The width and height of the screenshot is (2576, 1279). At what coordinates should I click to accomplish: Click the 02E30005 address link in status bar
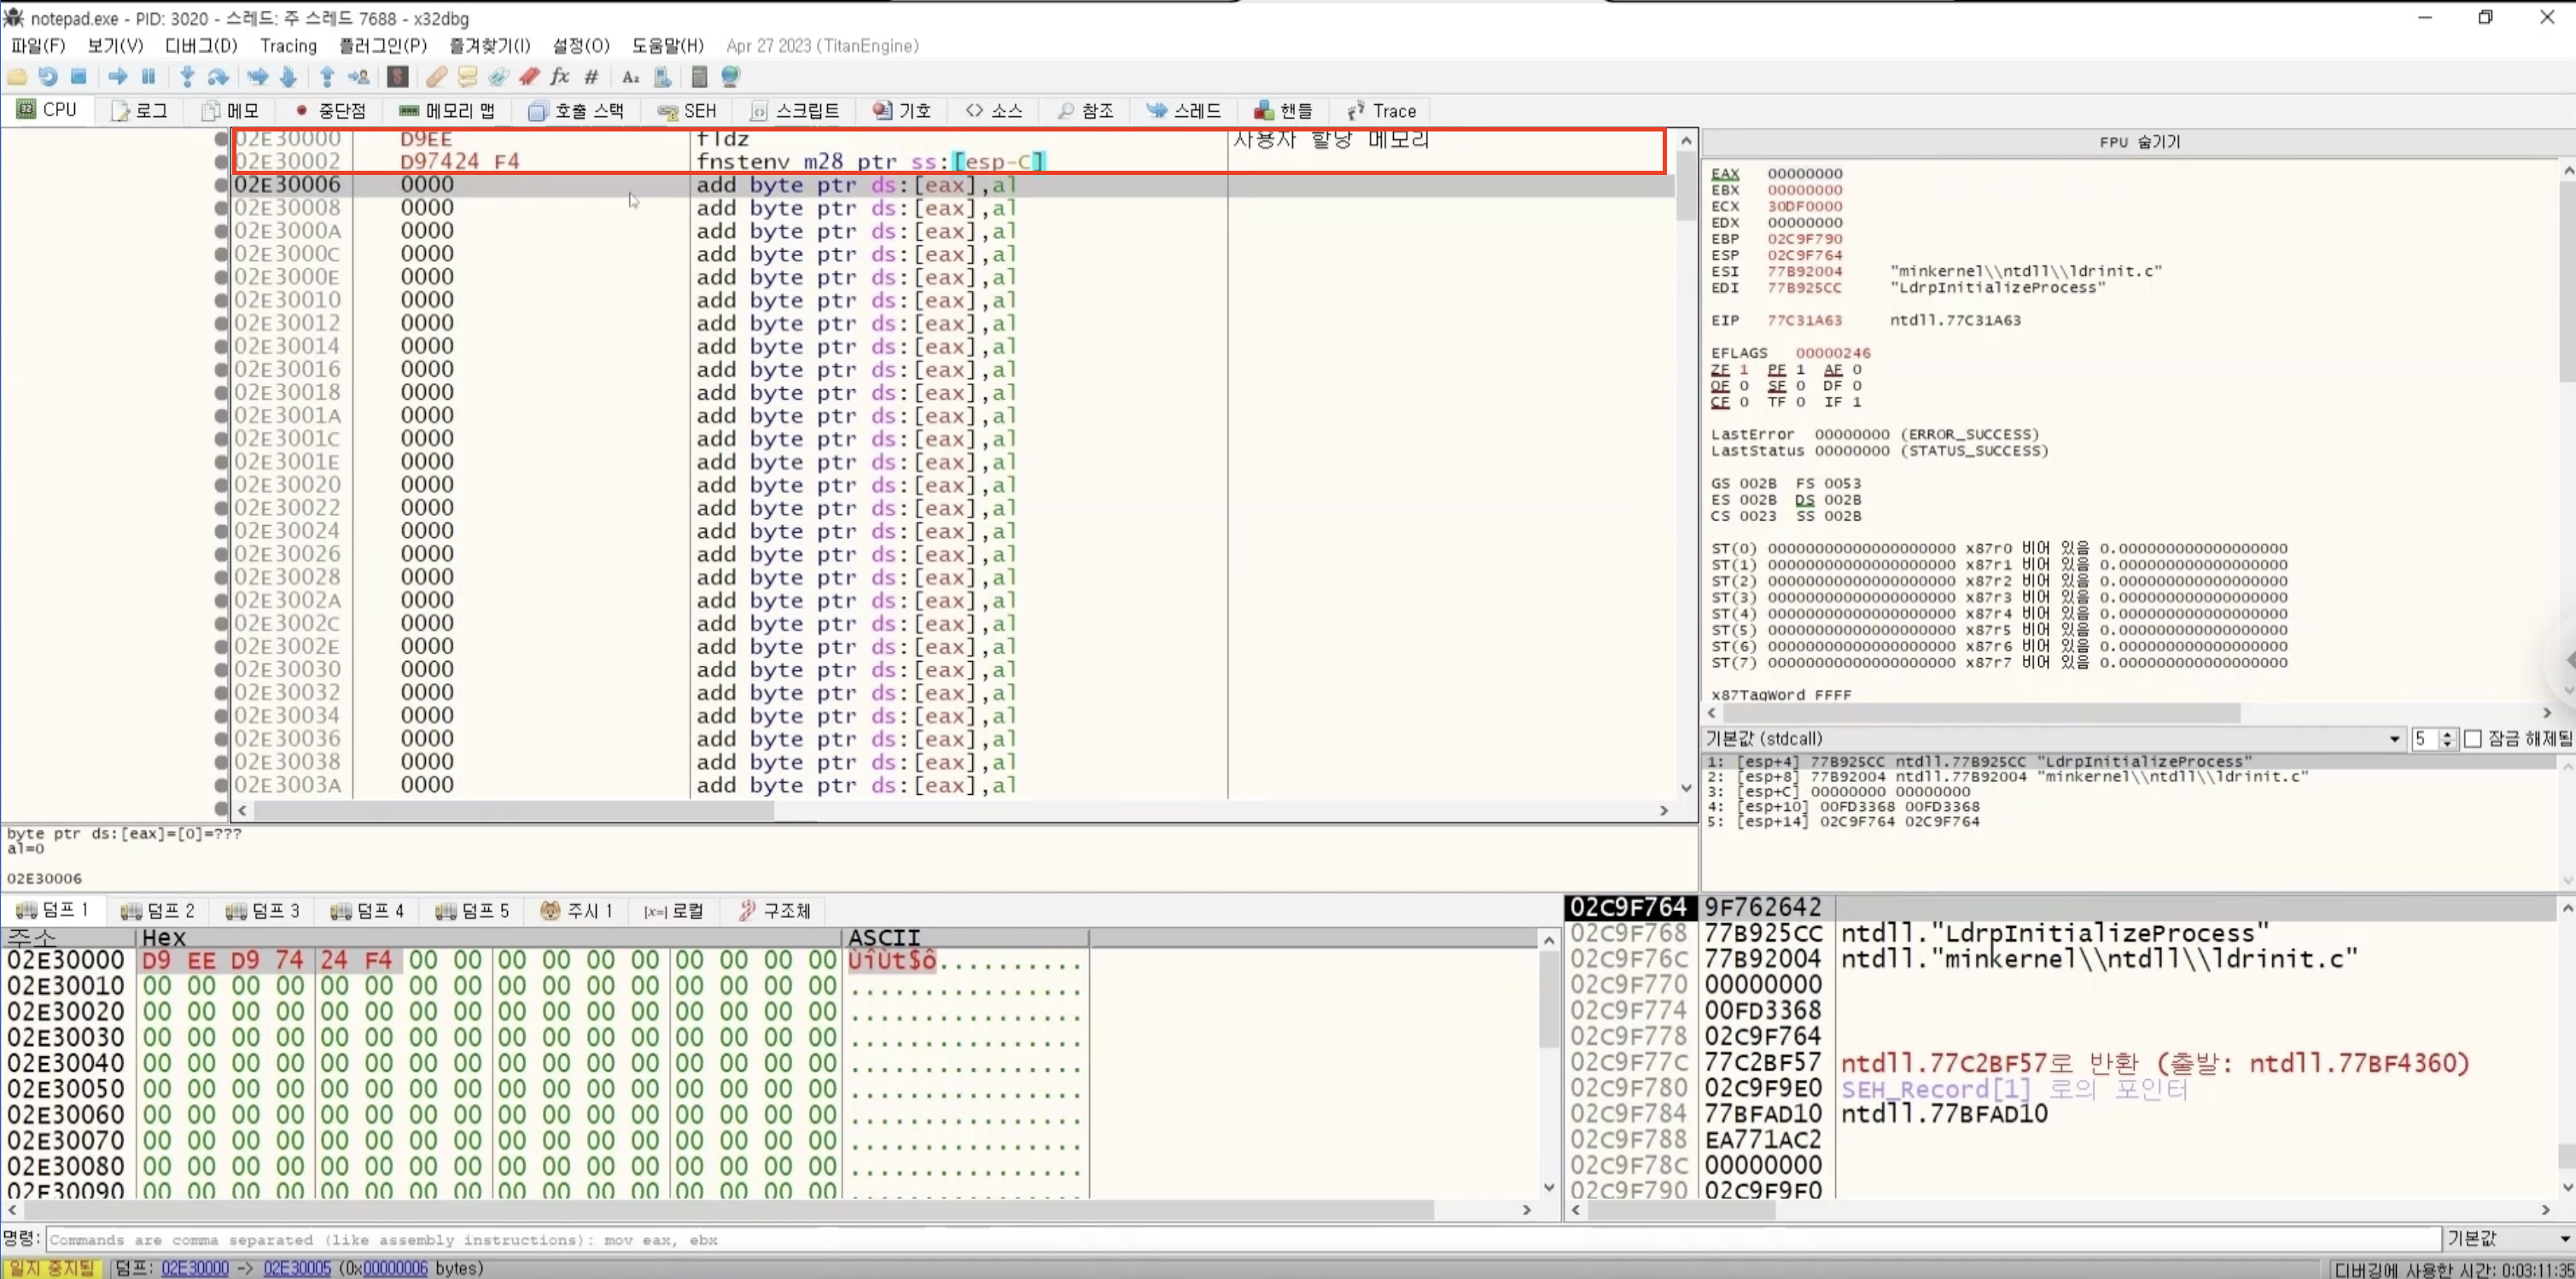297,1268
